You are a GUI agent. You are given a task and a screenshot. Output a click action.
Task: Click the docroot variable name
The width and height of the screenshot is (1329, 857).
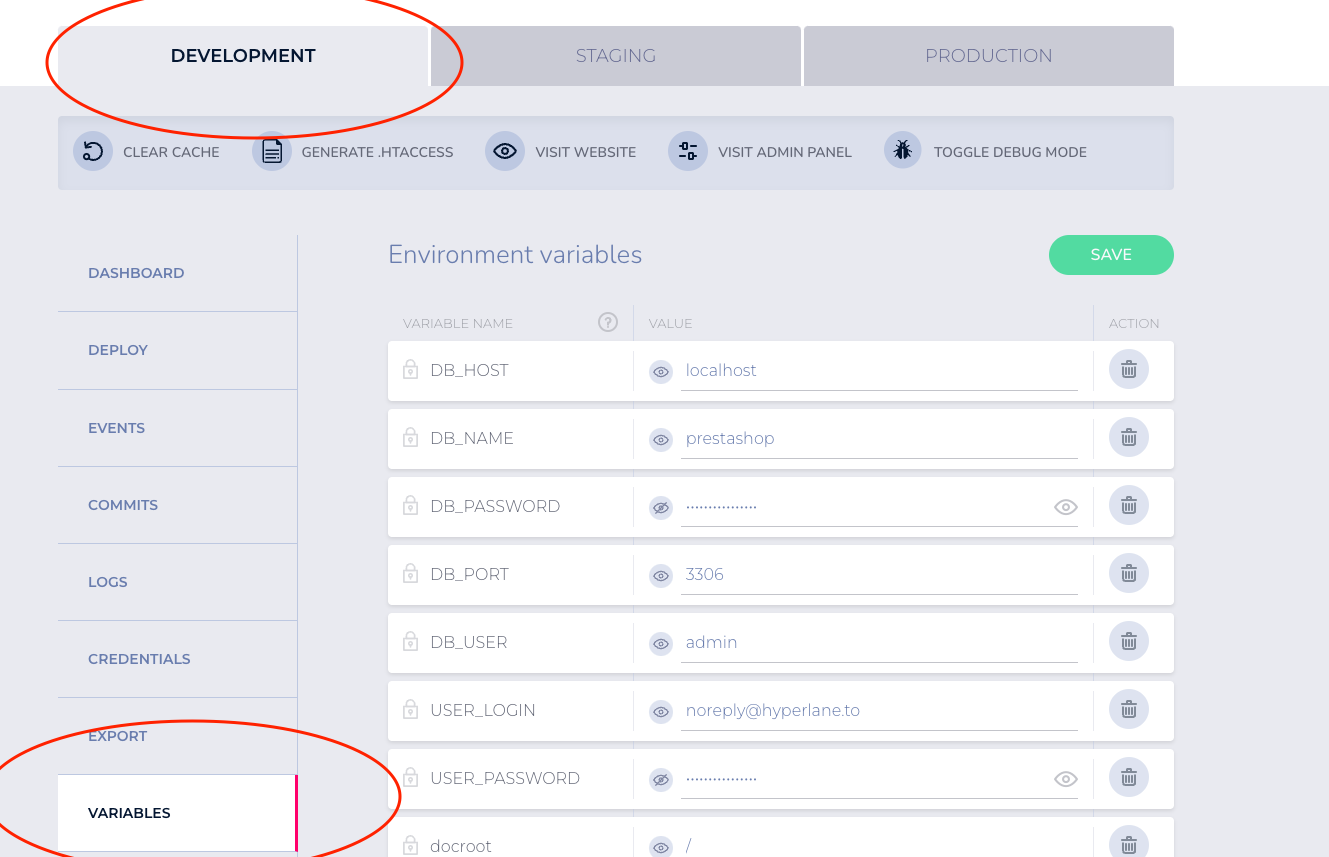click(461, 846)
